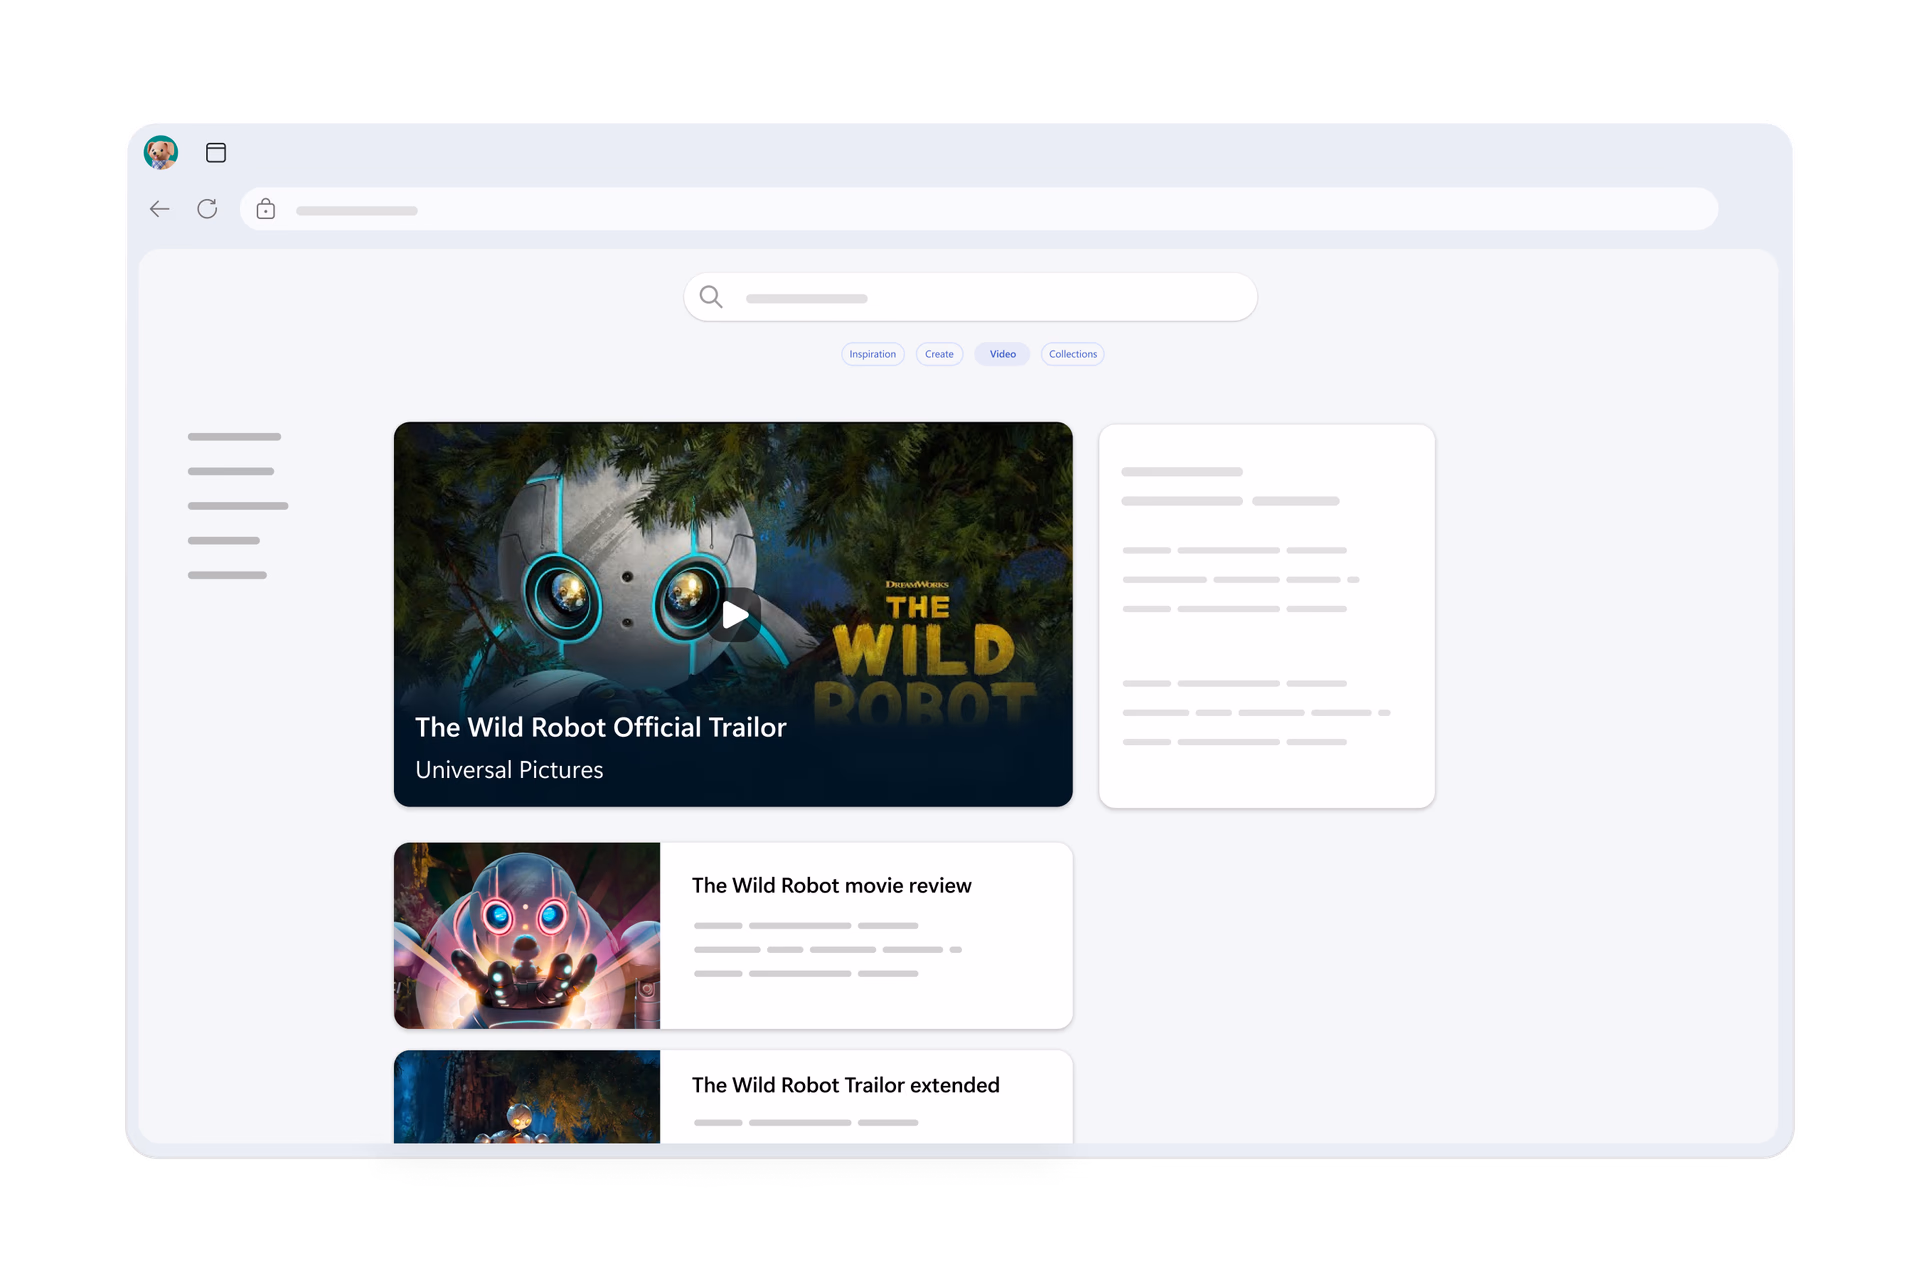Play The Wild Robot Official Trailor
The width and height of the screenshot is (1920, 1280).
735,614
